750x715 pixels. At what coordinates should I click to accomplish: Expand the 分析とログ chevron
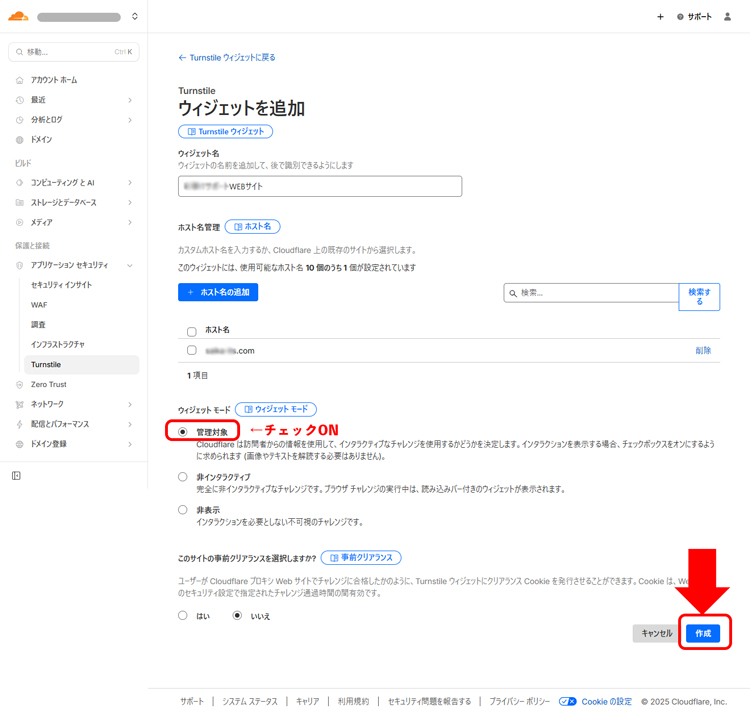pos(130,120)
